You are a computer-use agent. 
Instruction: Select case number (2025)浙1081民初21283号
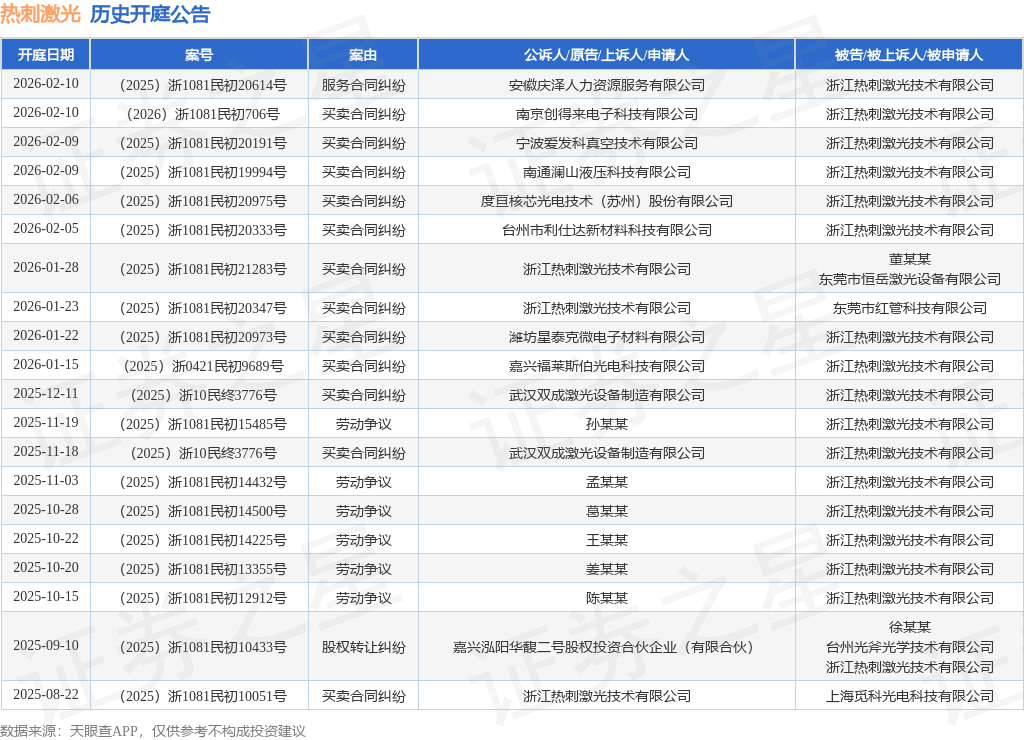click(203, 269)
